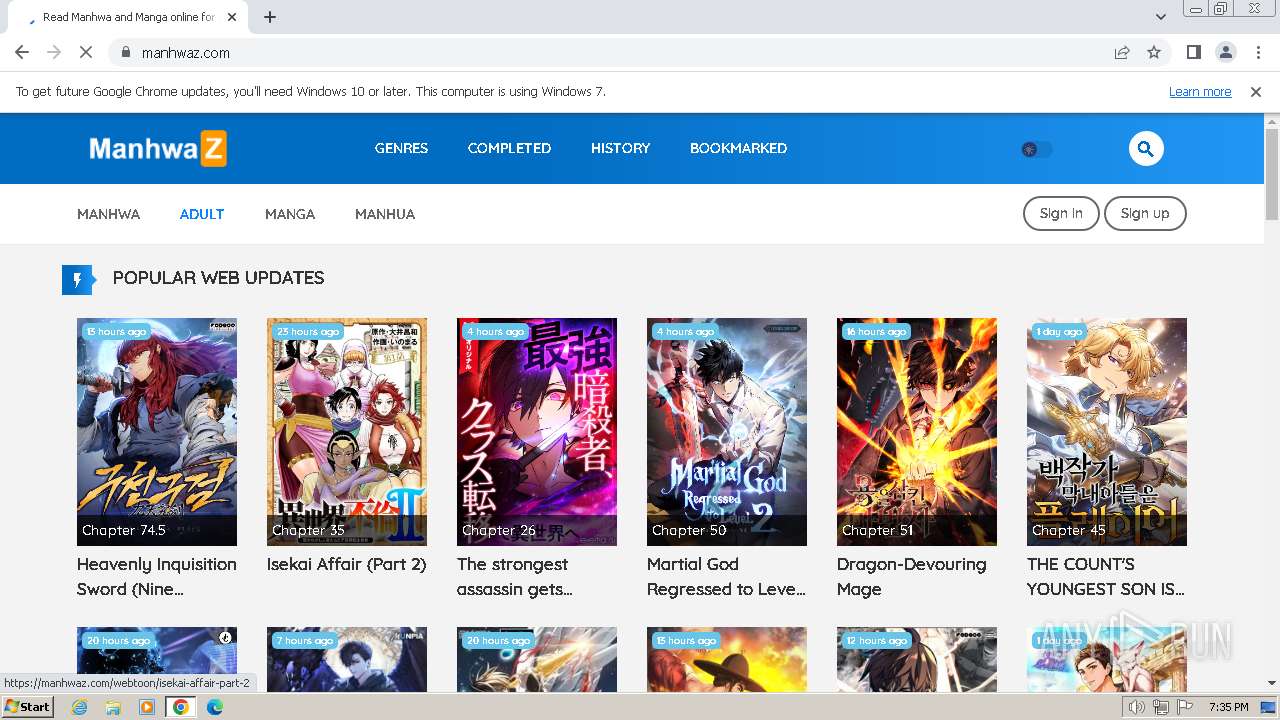The height and width of the screenshot is (720, 1280).
Task: Open the COMPLETED menu item
Action: (509, 148)
